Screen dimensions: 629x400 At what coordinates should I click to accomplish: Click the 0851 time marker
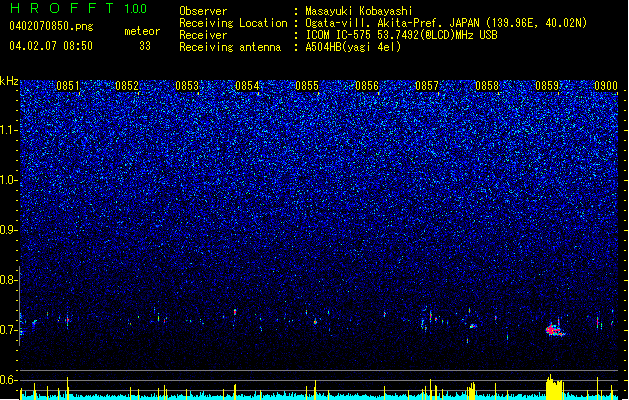click(68, 85)
